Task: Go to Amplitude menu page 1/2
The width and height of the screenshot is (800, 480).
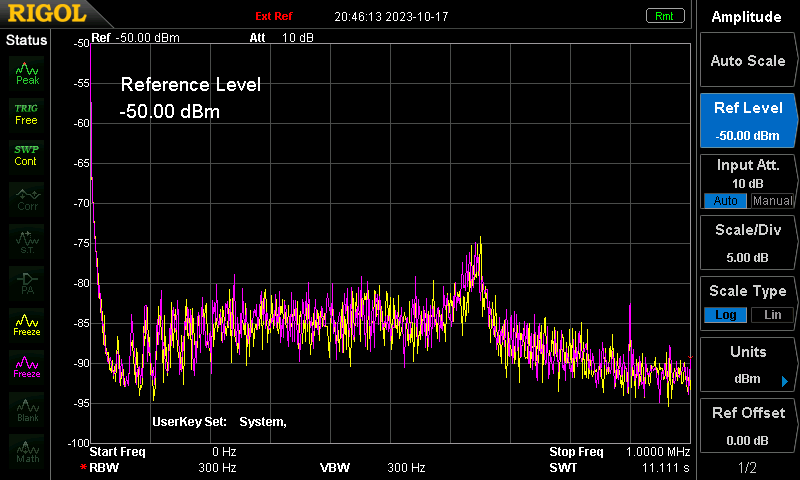Action: pos(747,467)
